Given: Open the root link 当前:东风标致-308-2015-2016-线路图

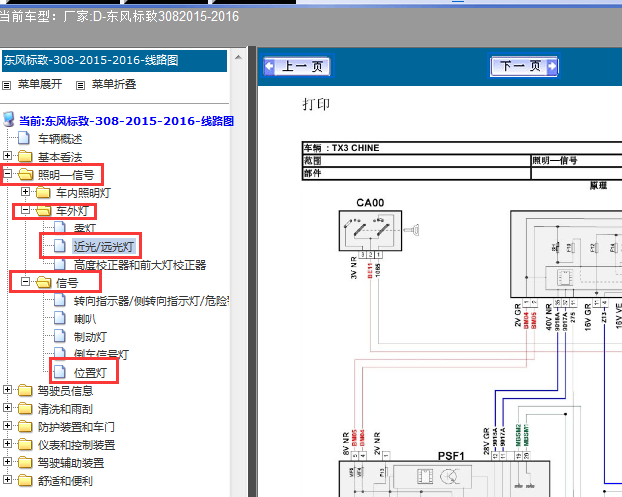Looking at the screenshot, I should click(x=126, y=121).
